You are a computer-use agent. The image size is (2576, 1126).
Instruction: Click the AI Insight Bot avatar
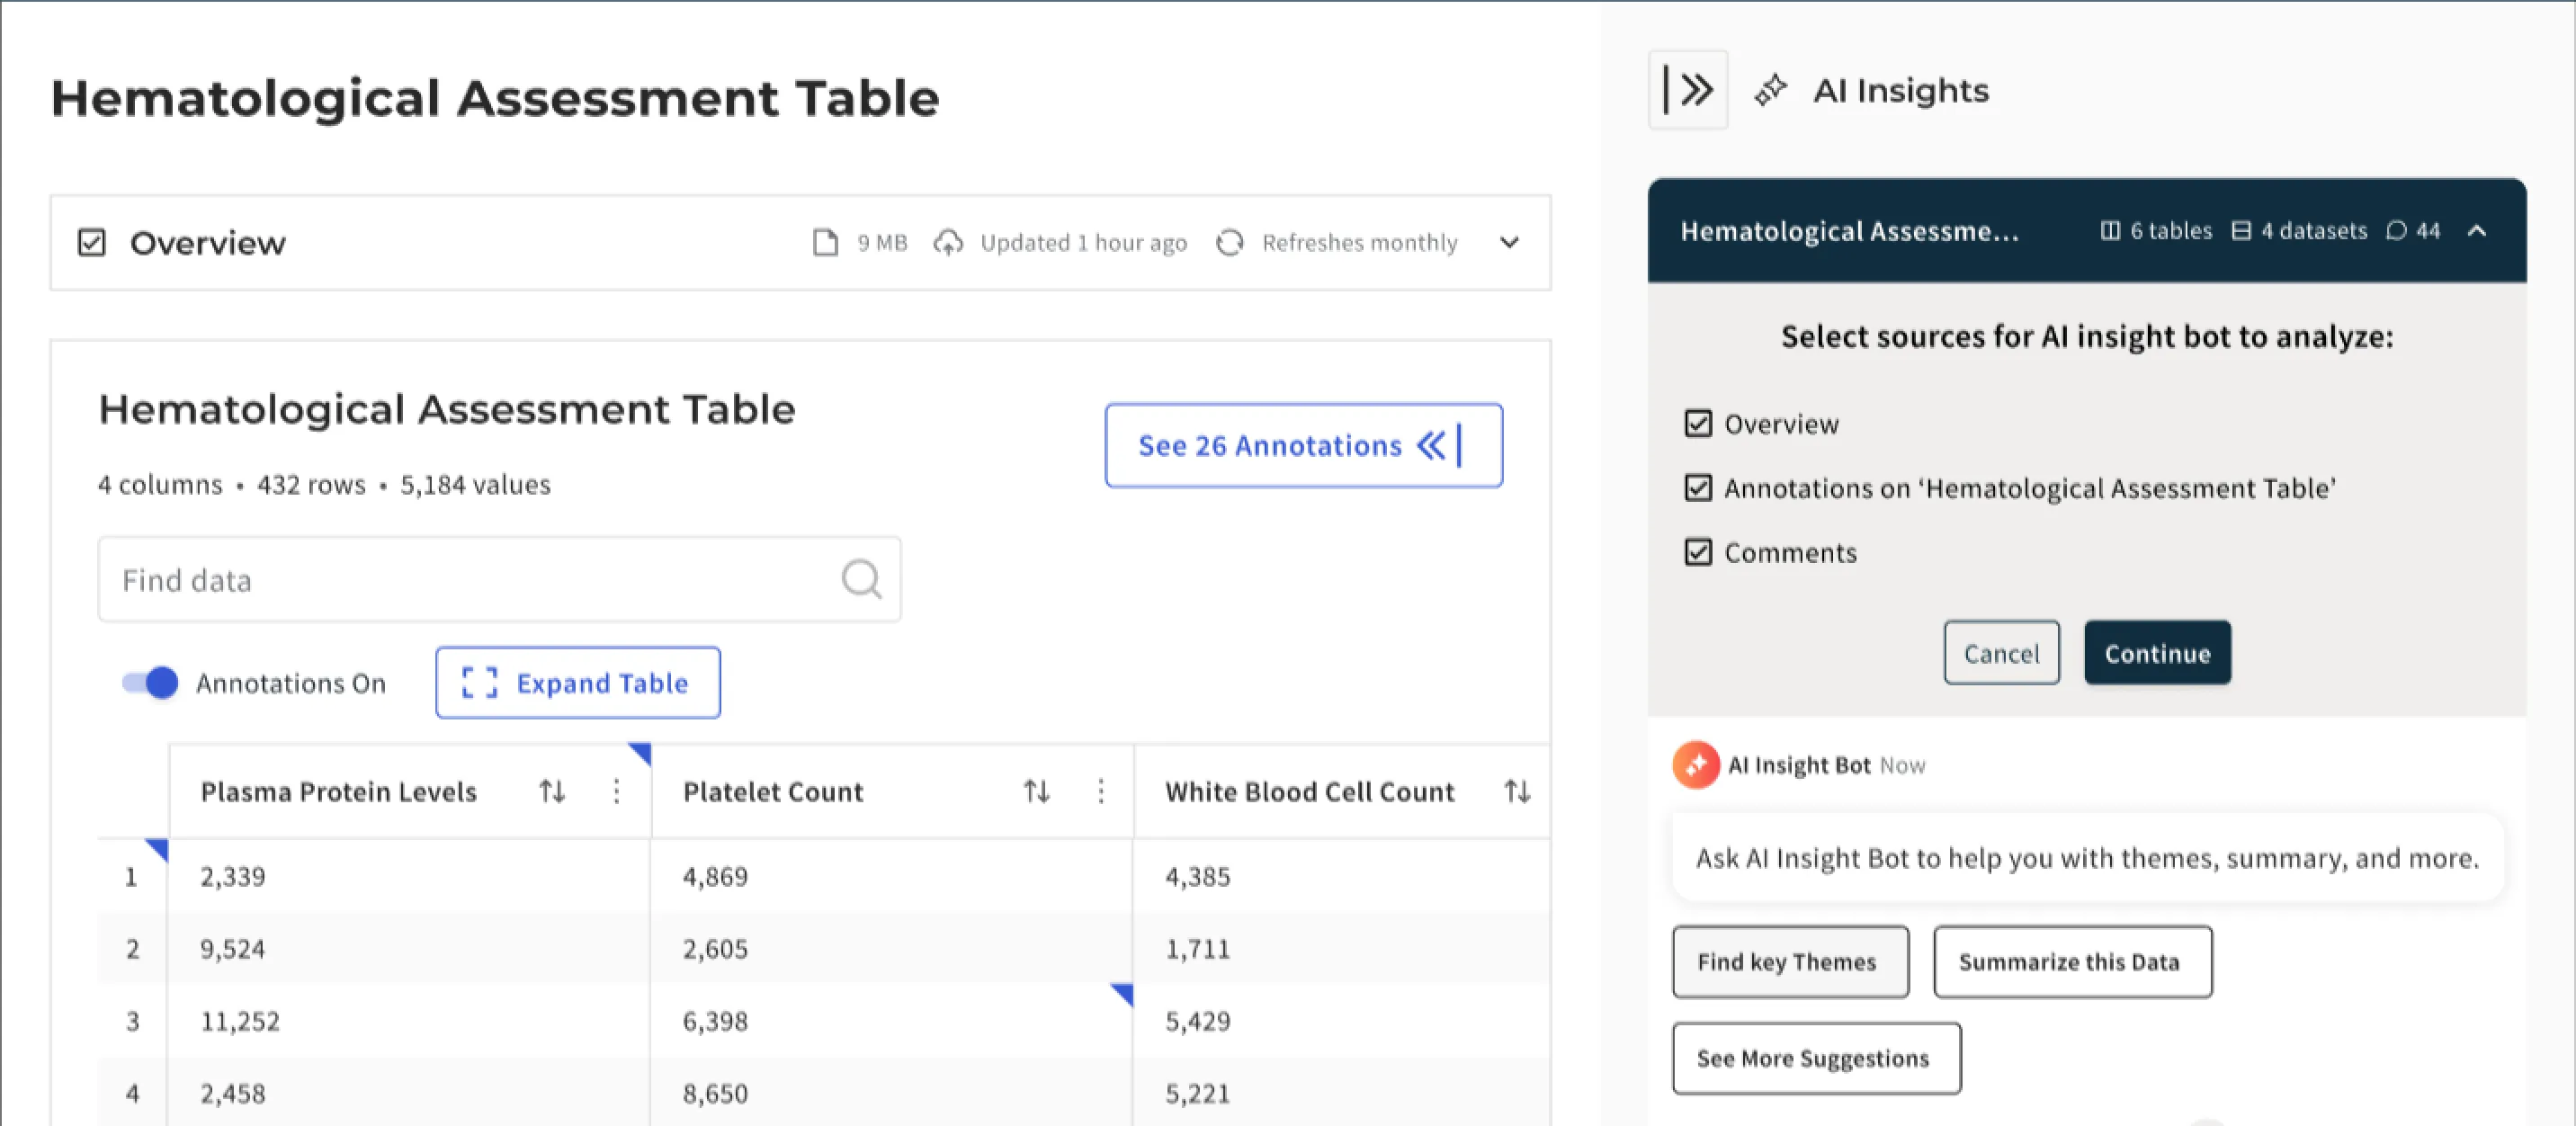point(1697,765)
